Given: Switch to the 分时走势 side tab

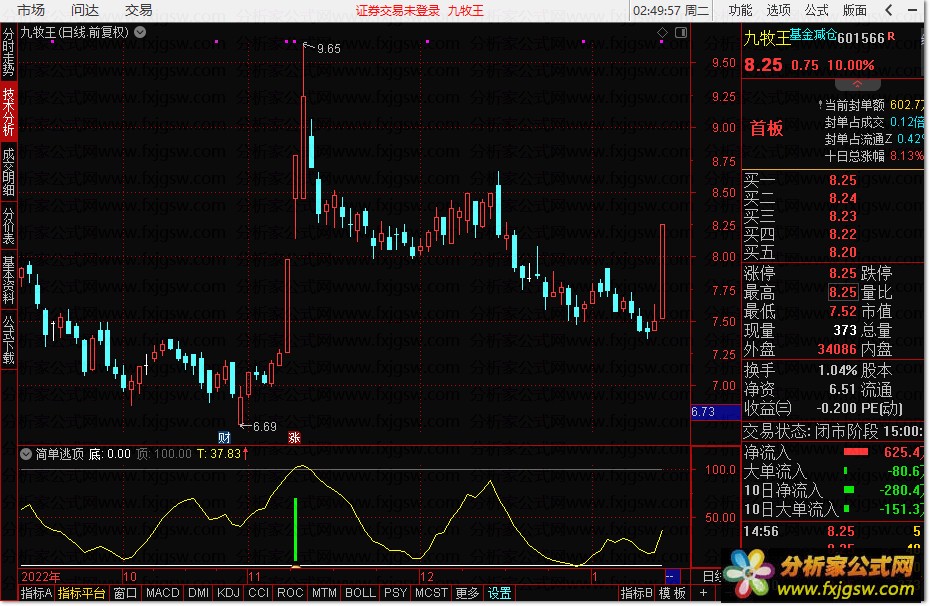Looking at the screenshot, I should coord(8,52).
